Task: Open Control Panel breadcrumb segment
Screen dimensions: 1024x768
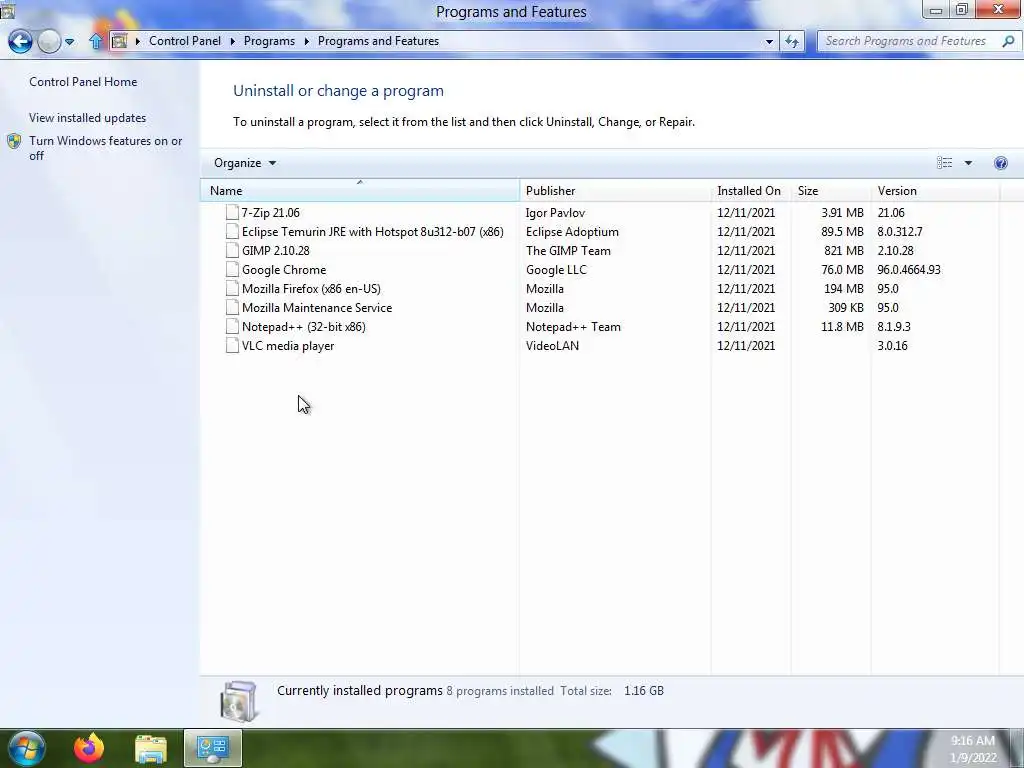Action: 185,40
